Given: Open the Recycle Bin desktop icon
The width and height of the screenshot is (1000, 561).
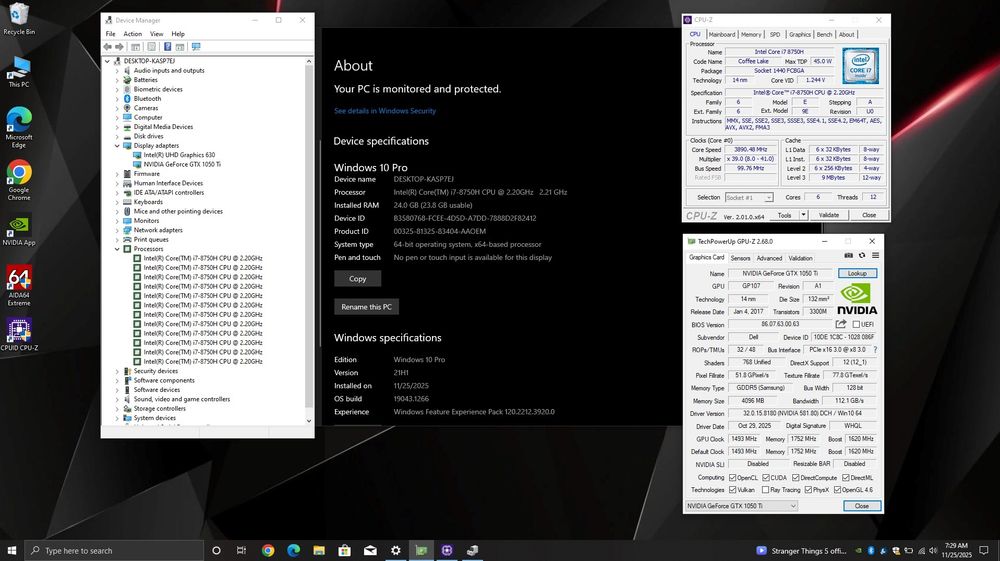Looking at the screenshot, I should point(19,19).
